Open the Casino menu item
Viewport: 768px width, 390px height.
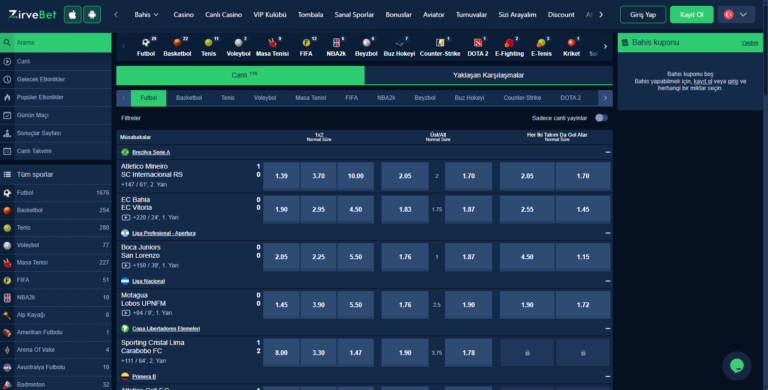coord(183,15)
